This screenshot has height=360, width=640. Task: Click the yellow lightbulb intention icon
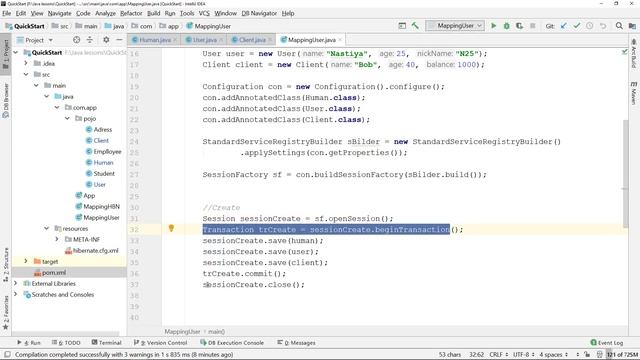click(x=171, y=228)
